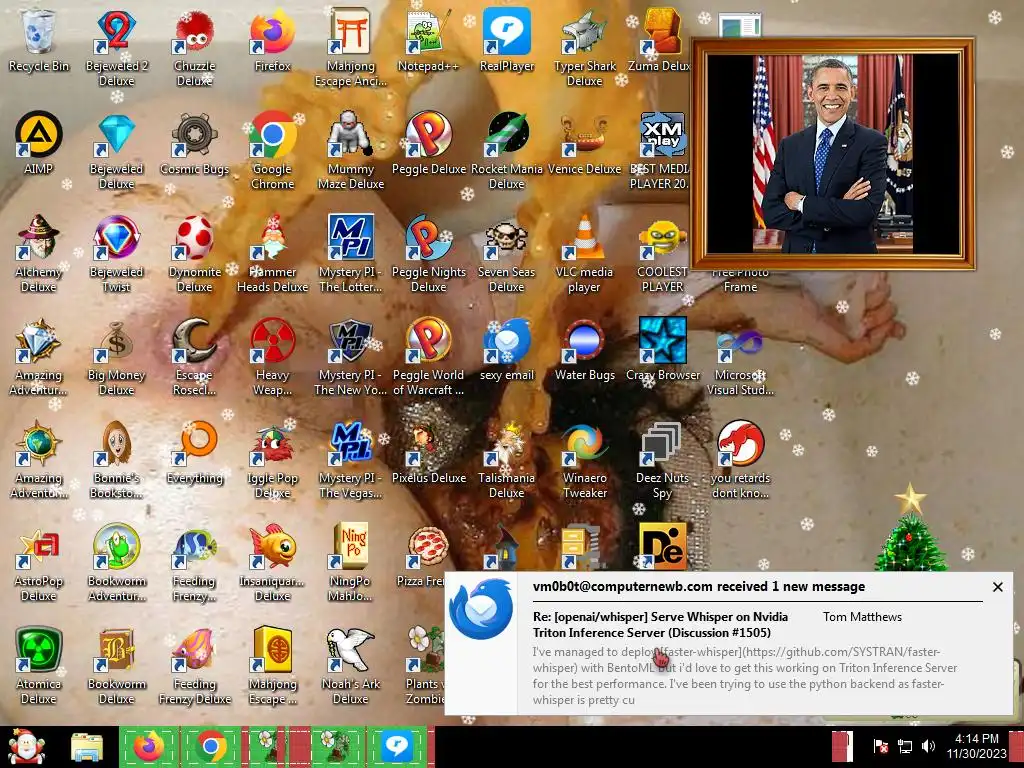Open NingPo MahJong shortcut
The image size is (1024, 768).
[351, 563]
